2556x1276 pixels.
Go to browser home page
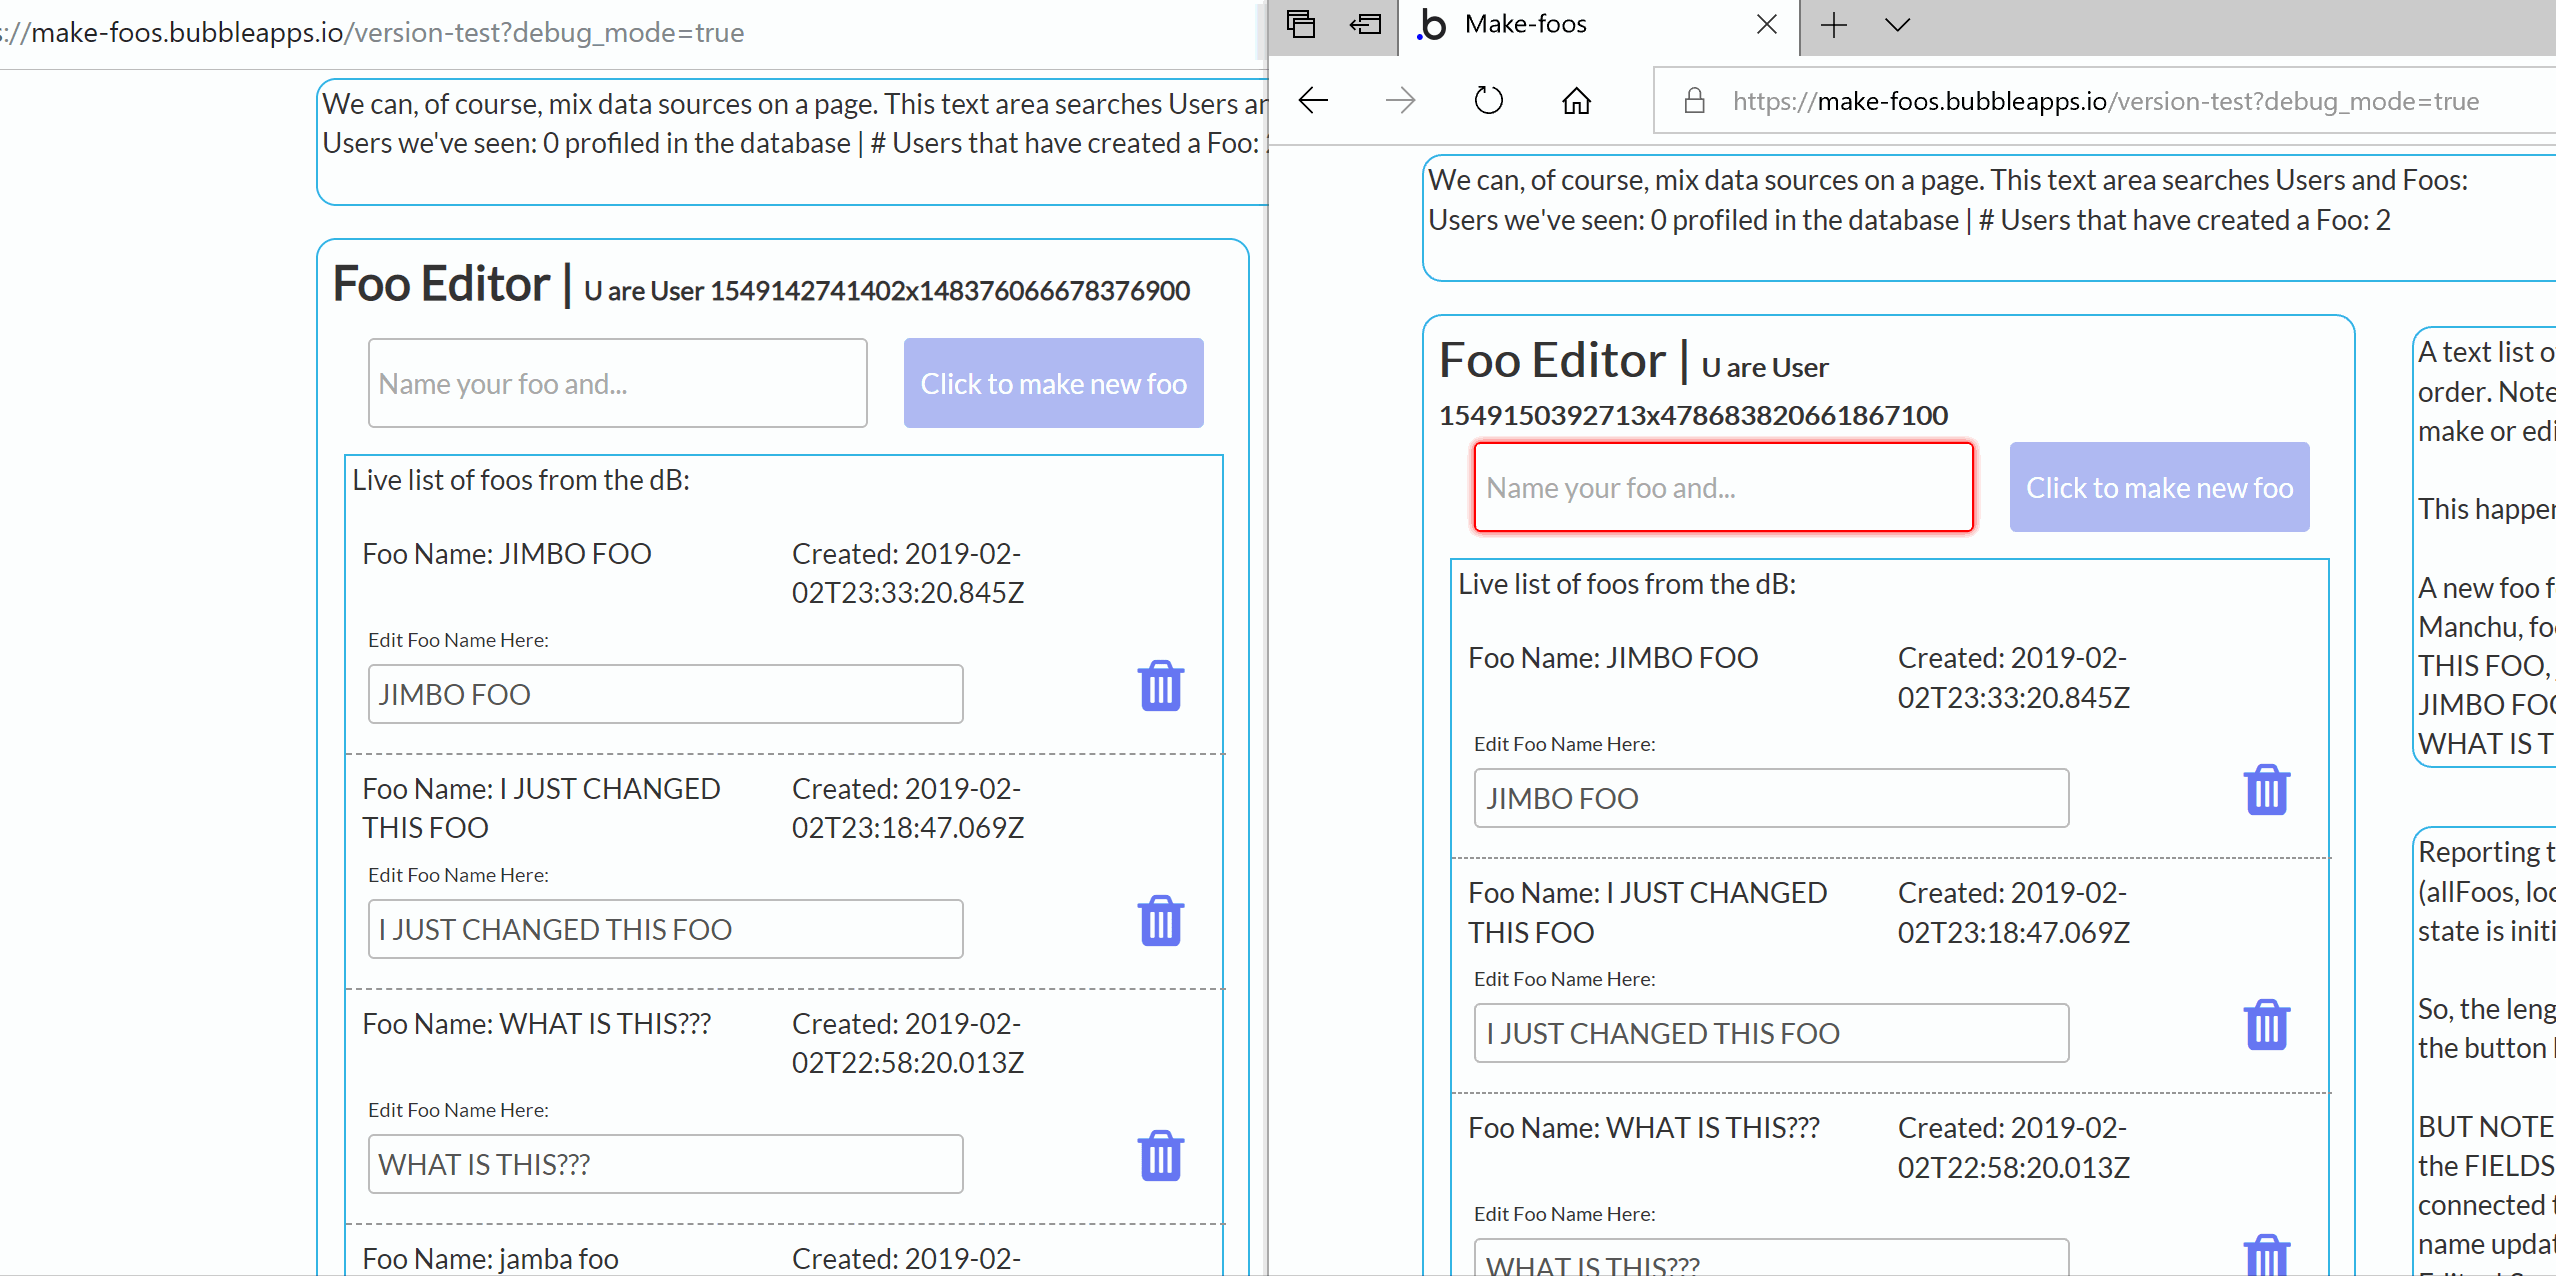coord(1576,100)
